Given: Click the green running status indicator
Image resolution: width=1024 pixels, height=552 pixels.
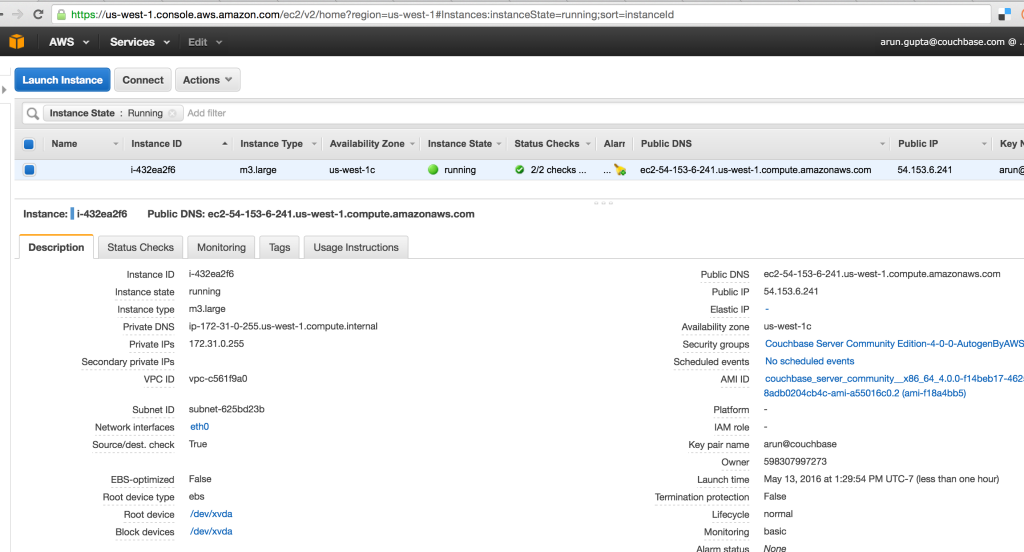Looking at the screenshot, I should tap(433, 170).
